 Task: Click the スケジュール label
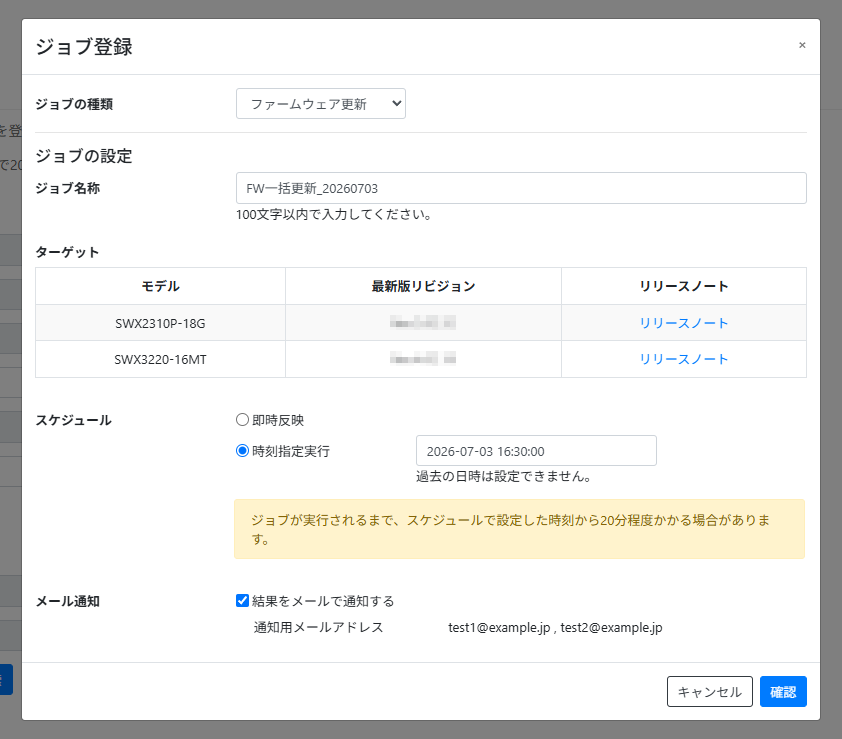point(74,420)
